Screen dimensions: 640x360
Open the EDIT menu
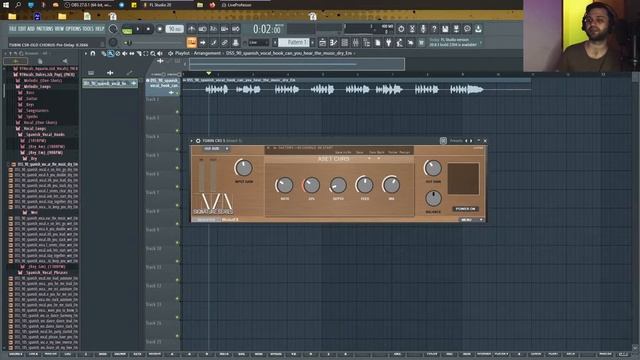(x=21, y=29)
